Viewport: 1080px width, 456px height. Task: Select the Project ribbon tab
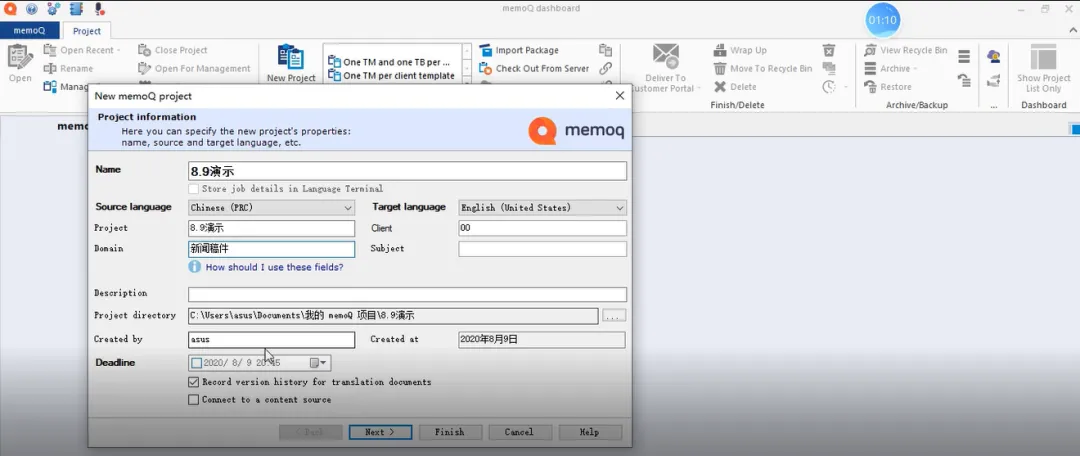87,31
